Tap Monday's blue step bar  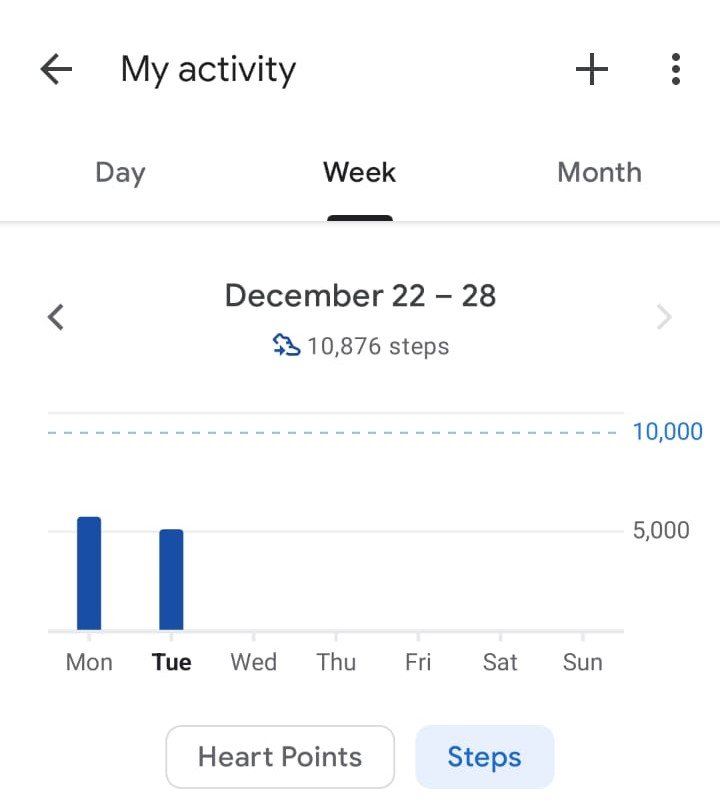(89, 573)
